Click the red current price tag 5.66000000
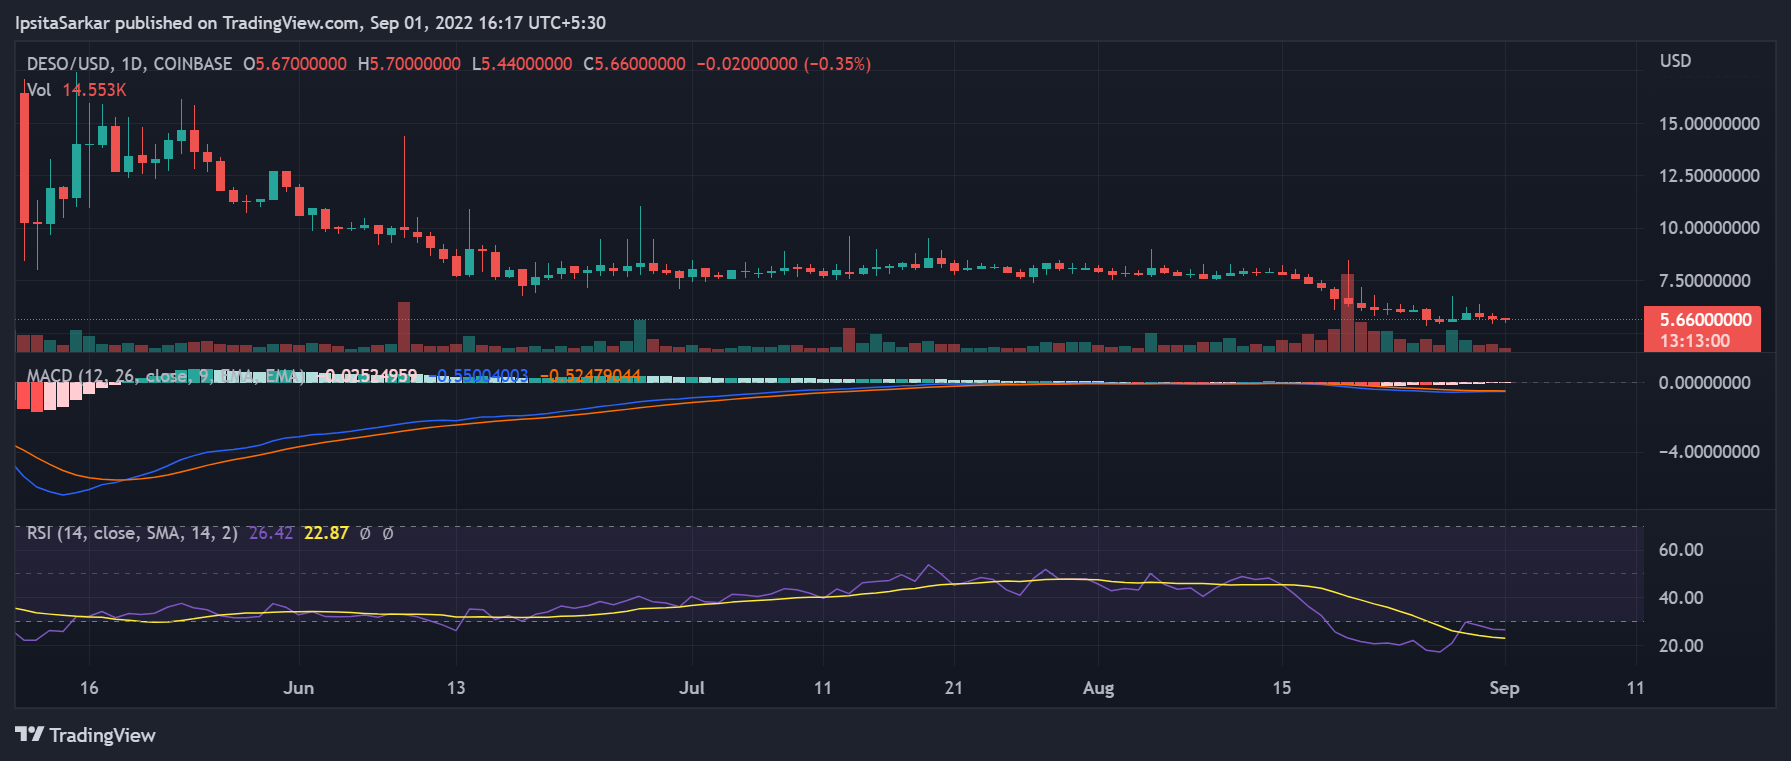 click(x=1705, y=320)
